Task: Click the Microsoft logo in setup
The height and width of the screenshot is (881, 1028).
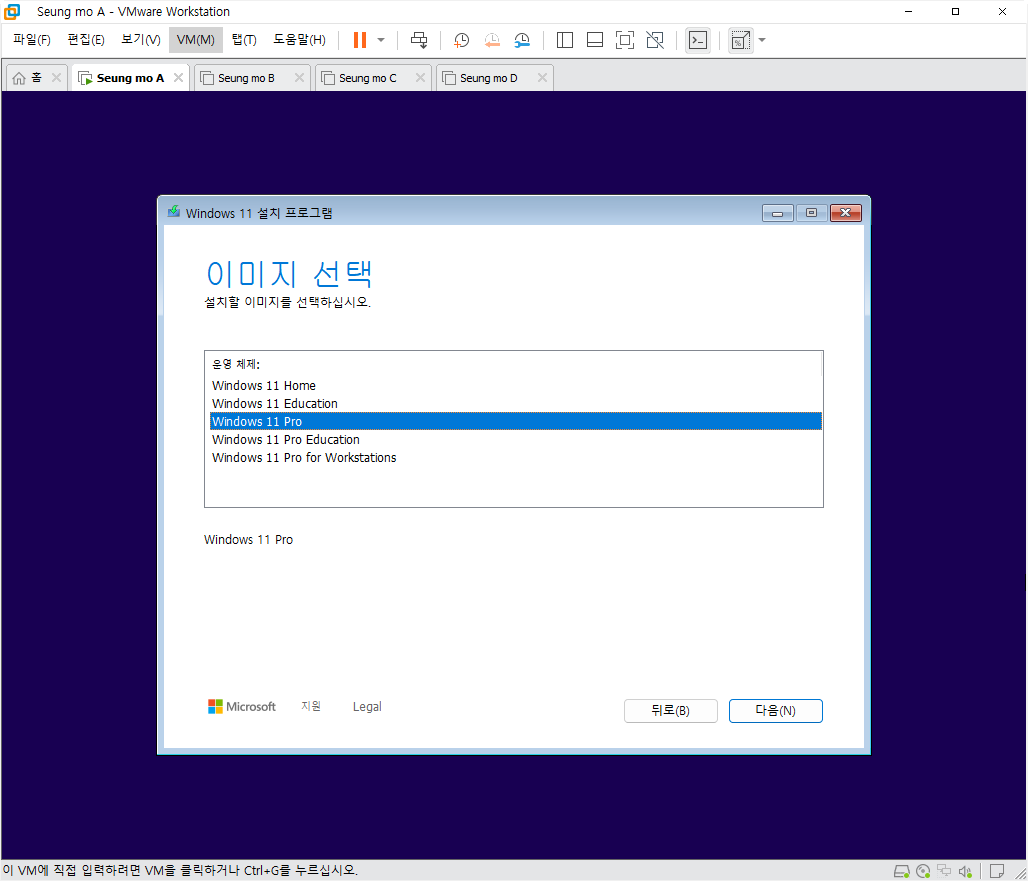Action: pos(241,707)
